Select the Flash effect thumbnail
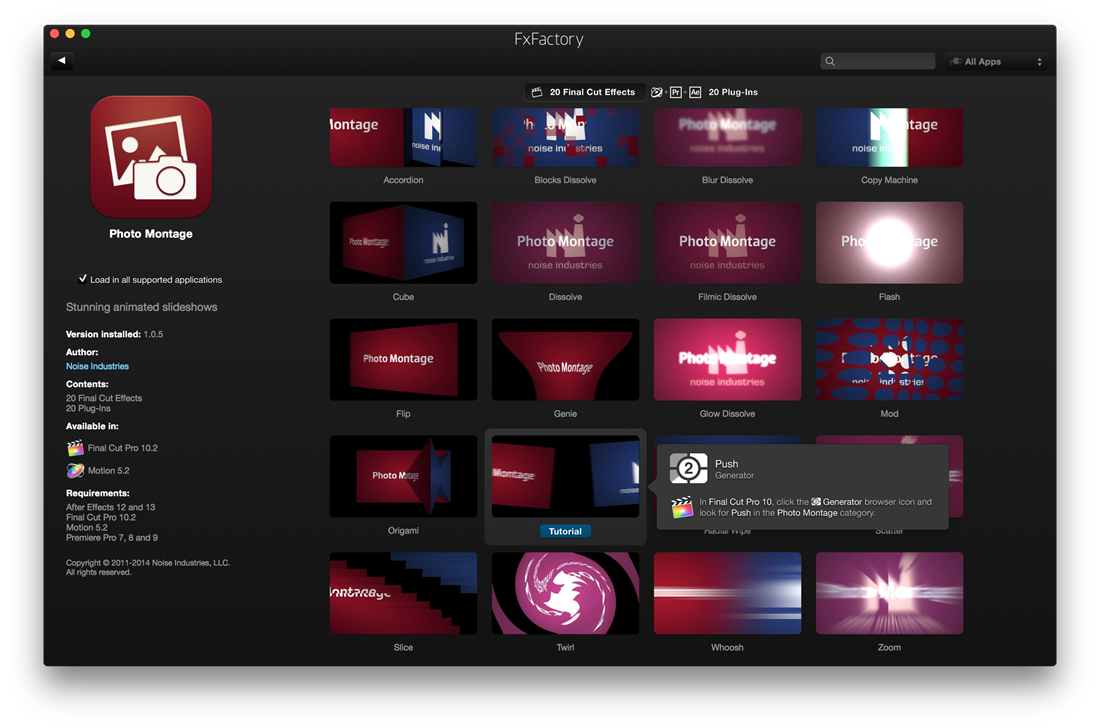The image size is (1100, 728). tap(890, 243)
